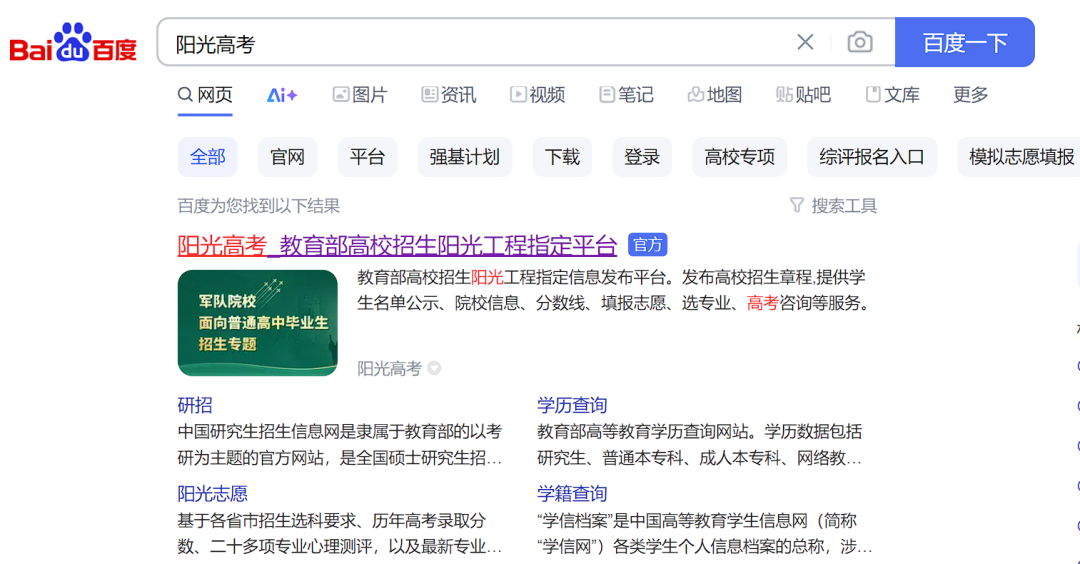Open the 地图 map tab
1080x564 pixels.
click(x=714, y=95)
